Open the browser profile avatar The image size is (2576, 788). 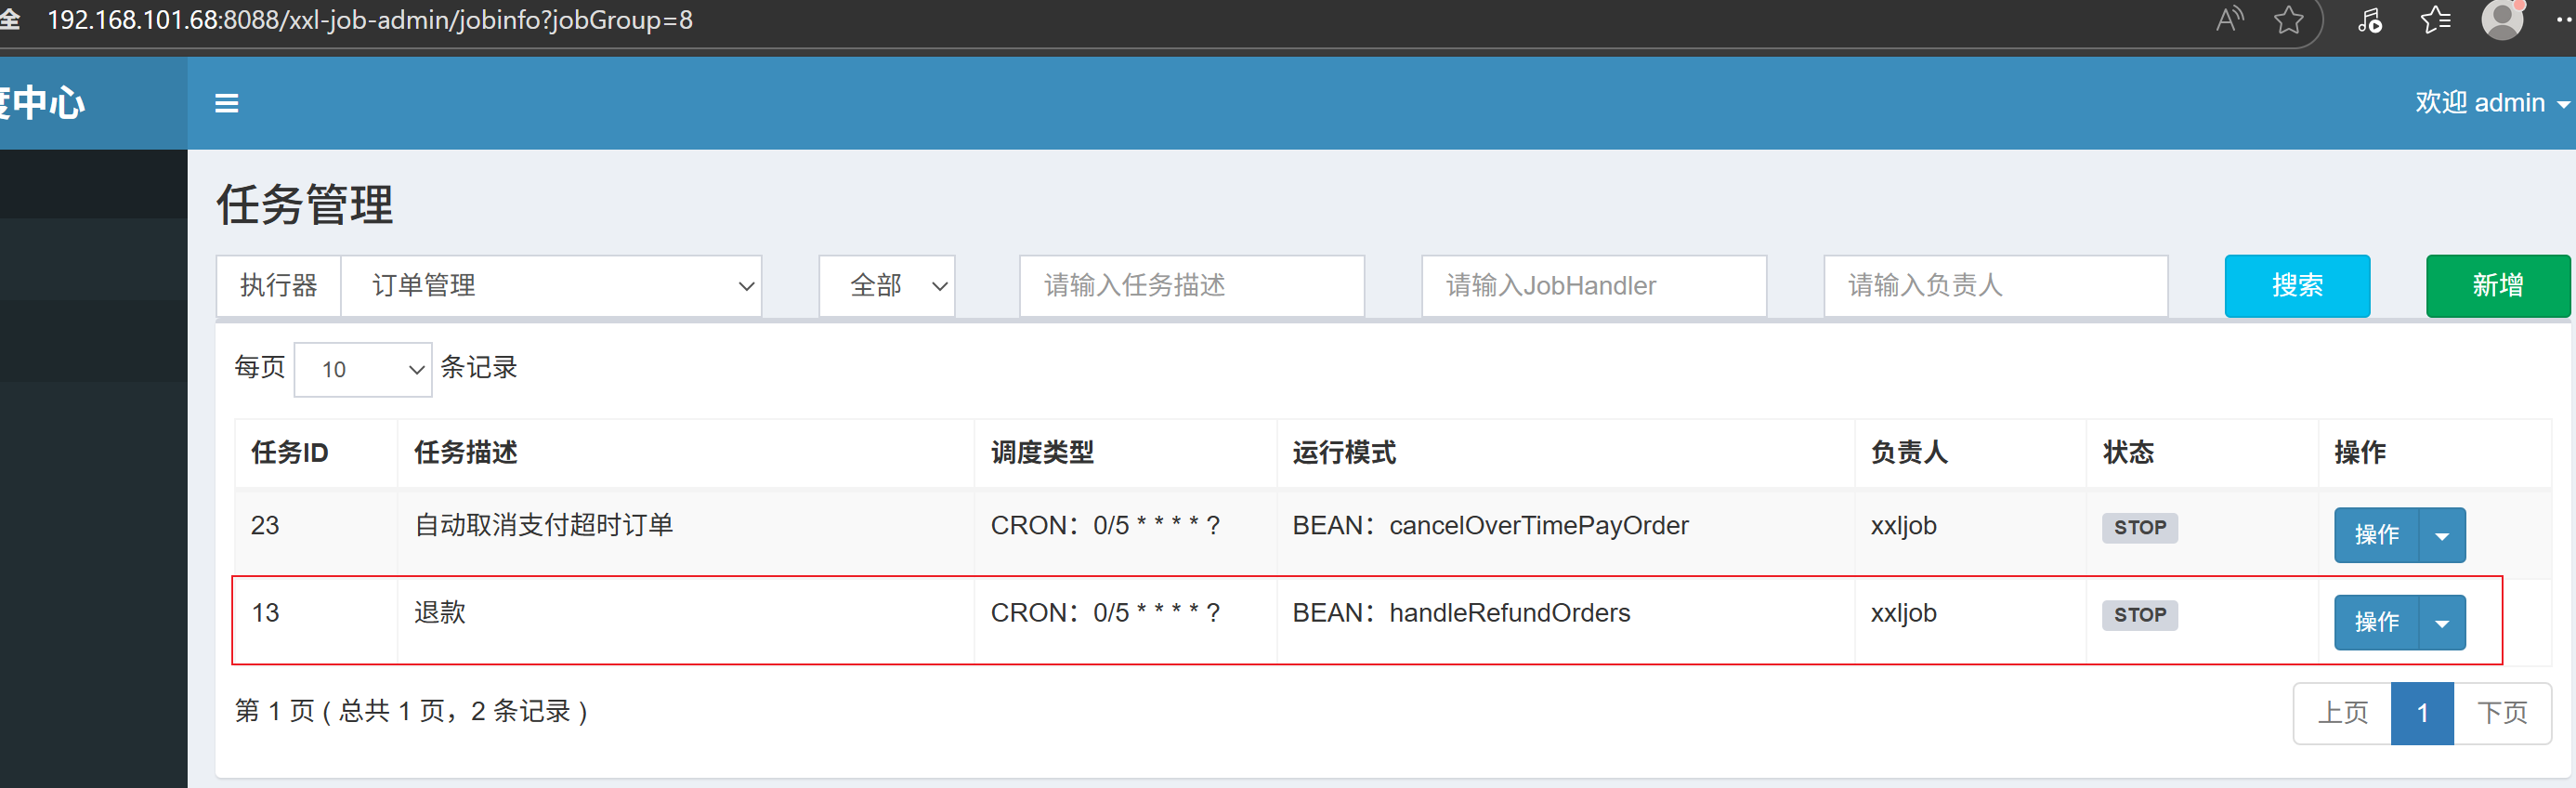click(x=2503, y=19)
